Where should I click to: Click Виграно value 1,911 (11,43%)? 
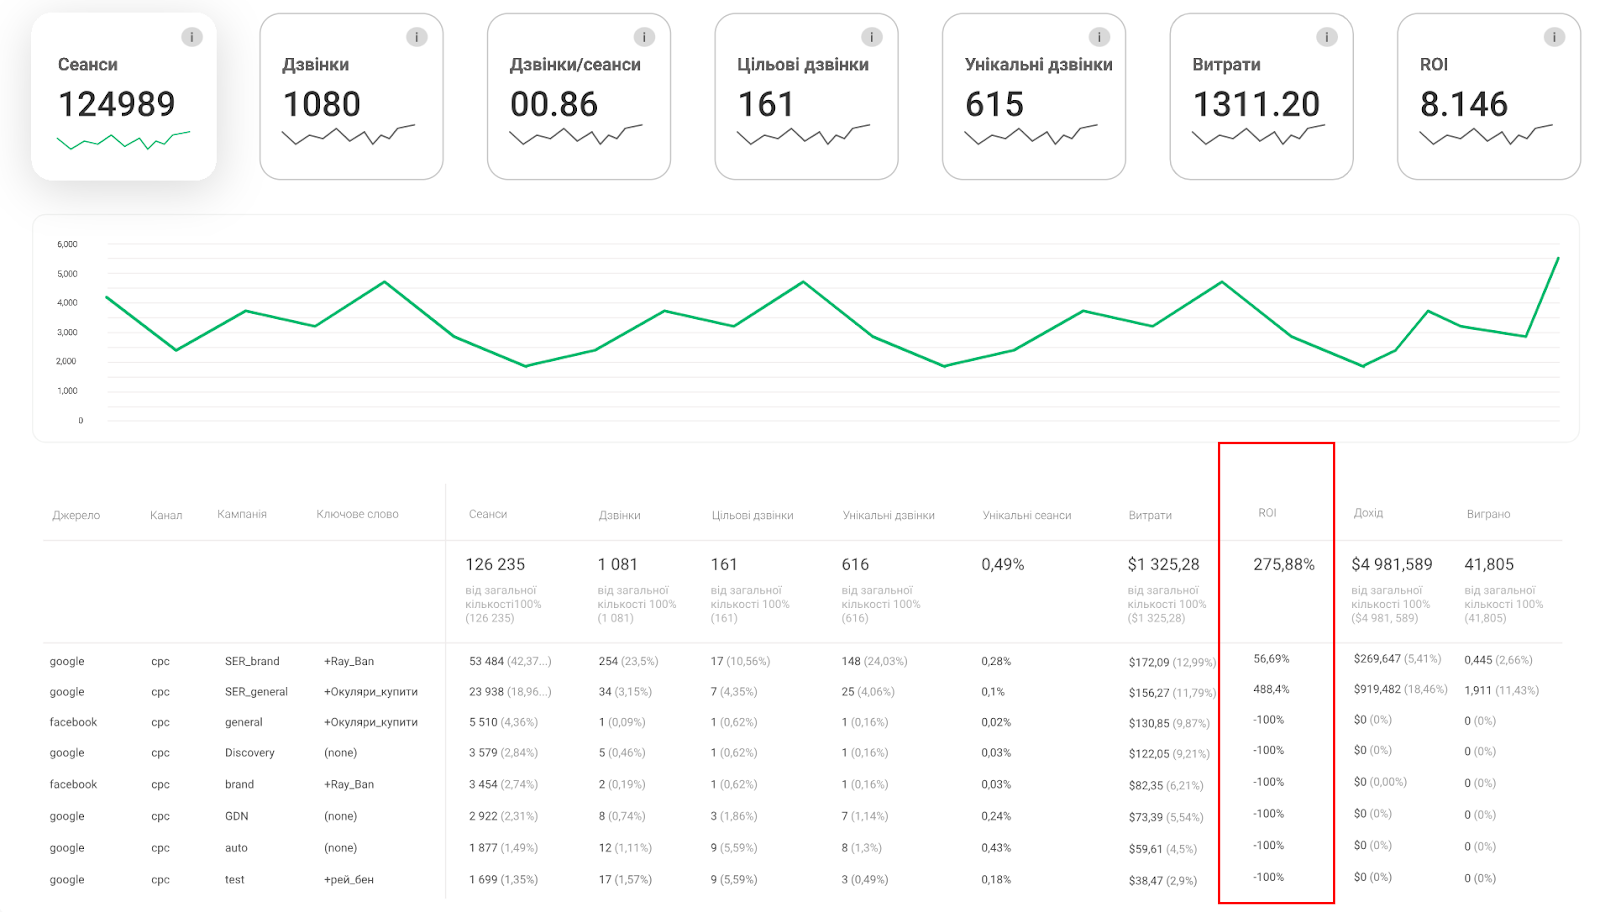point(1501,690)
